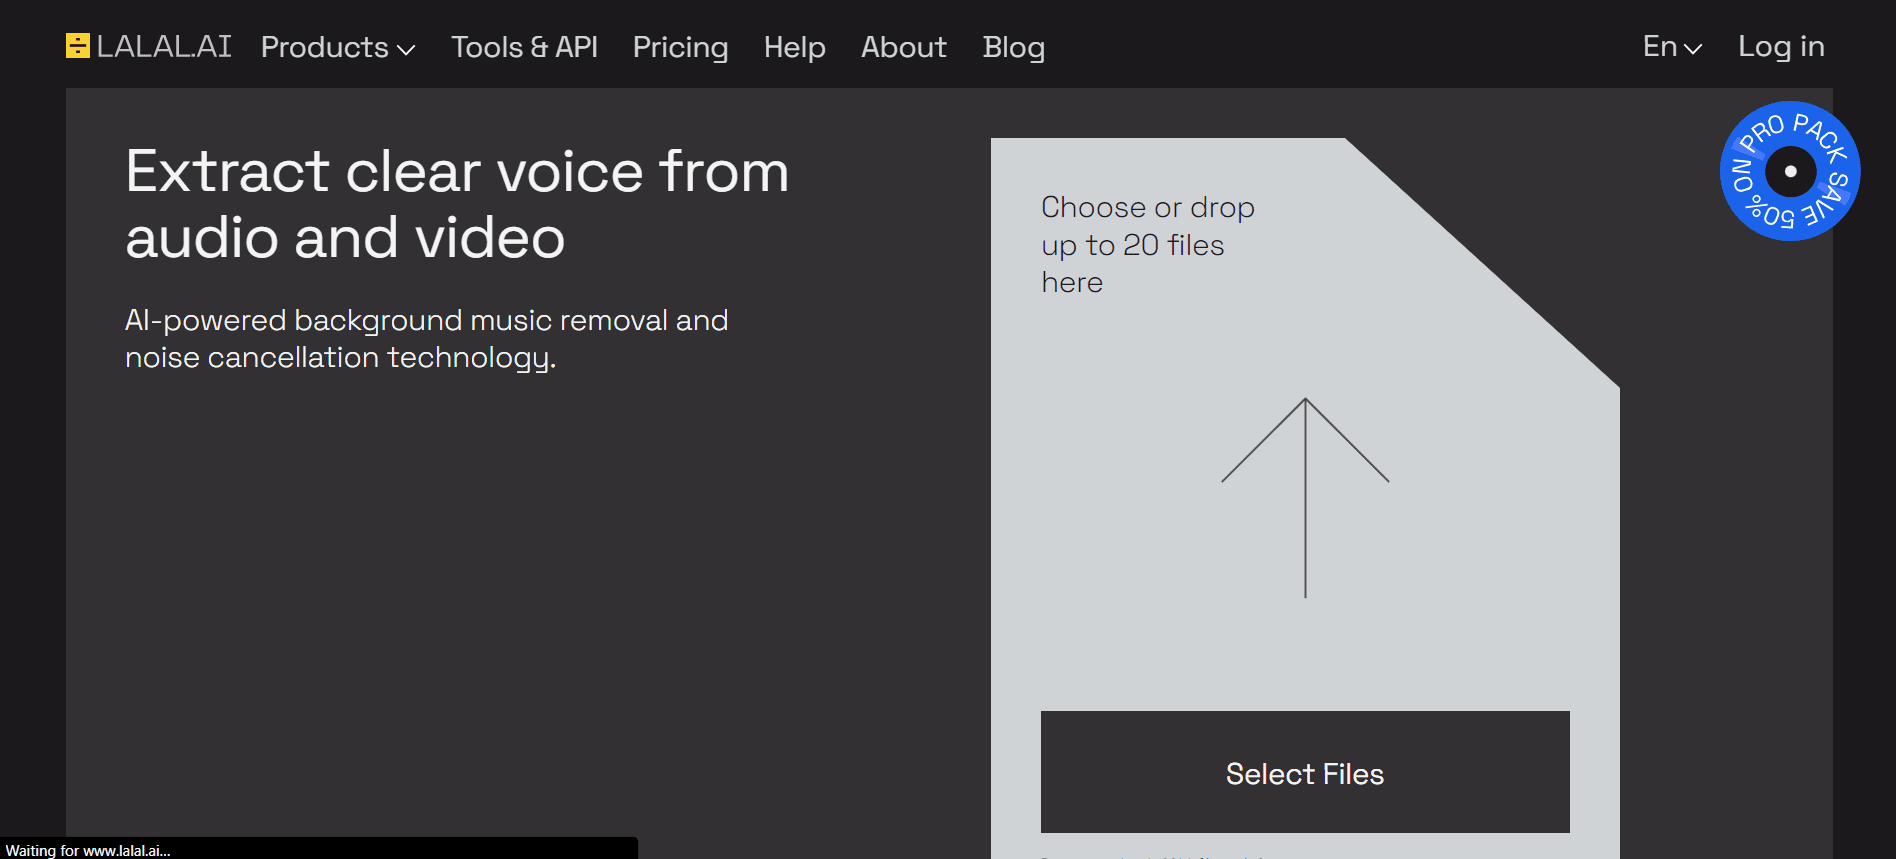Open the About page
Viewport: 1896px width, 859px height.
click(903, 47)
